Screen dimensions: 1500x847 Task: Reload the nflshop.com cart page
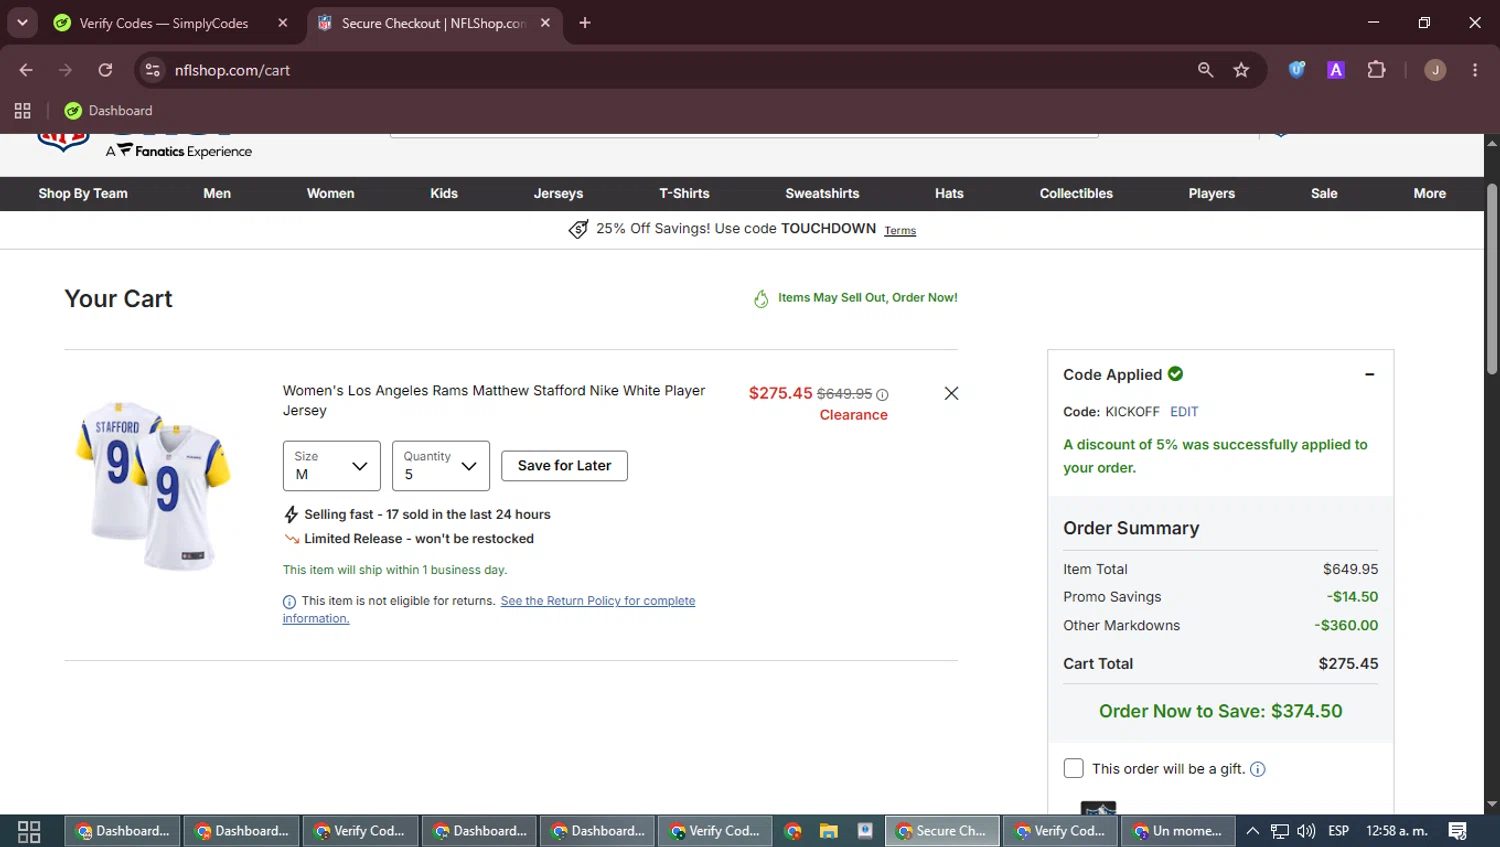(x=105, y=70)
